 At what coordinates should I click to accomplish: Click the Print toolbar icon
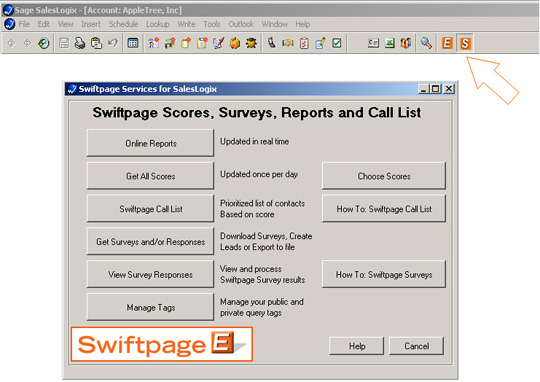pyautogui.click(x=80, y=43)
